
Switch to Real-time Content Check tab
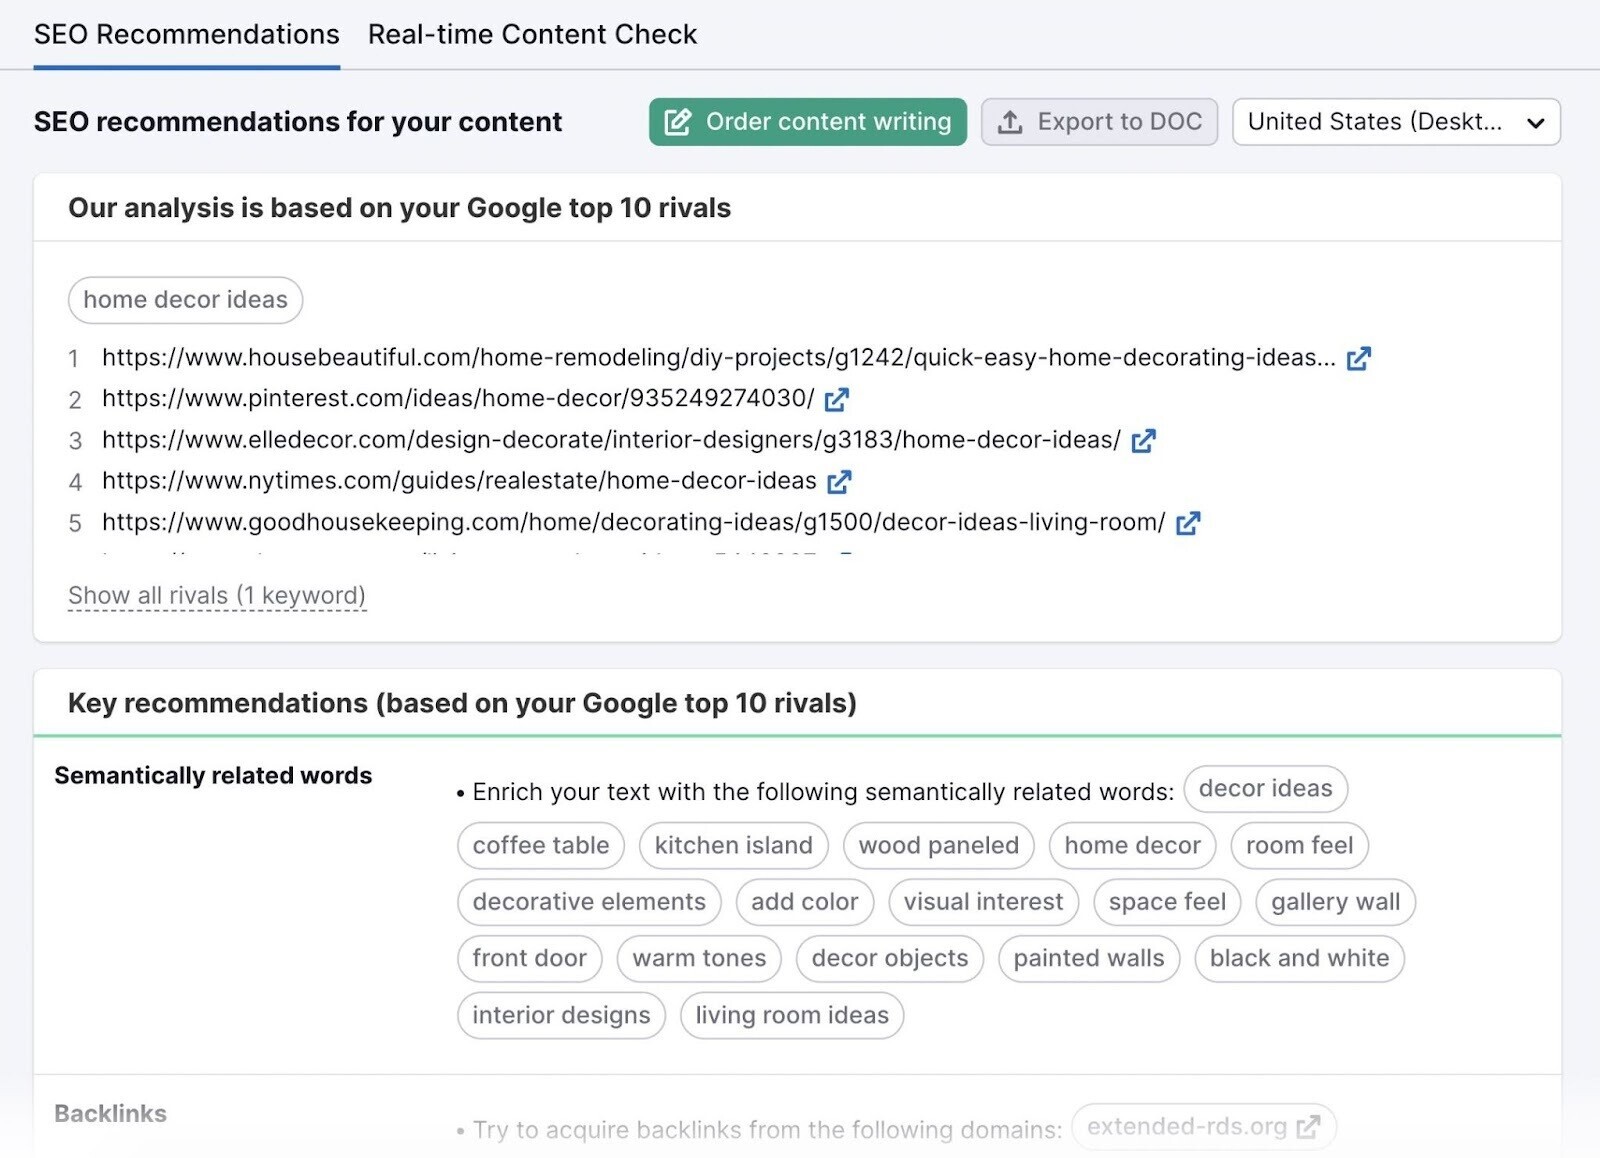pos(532,35)
